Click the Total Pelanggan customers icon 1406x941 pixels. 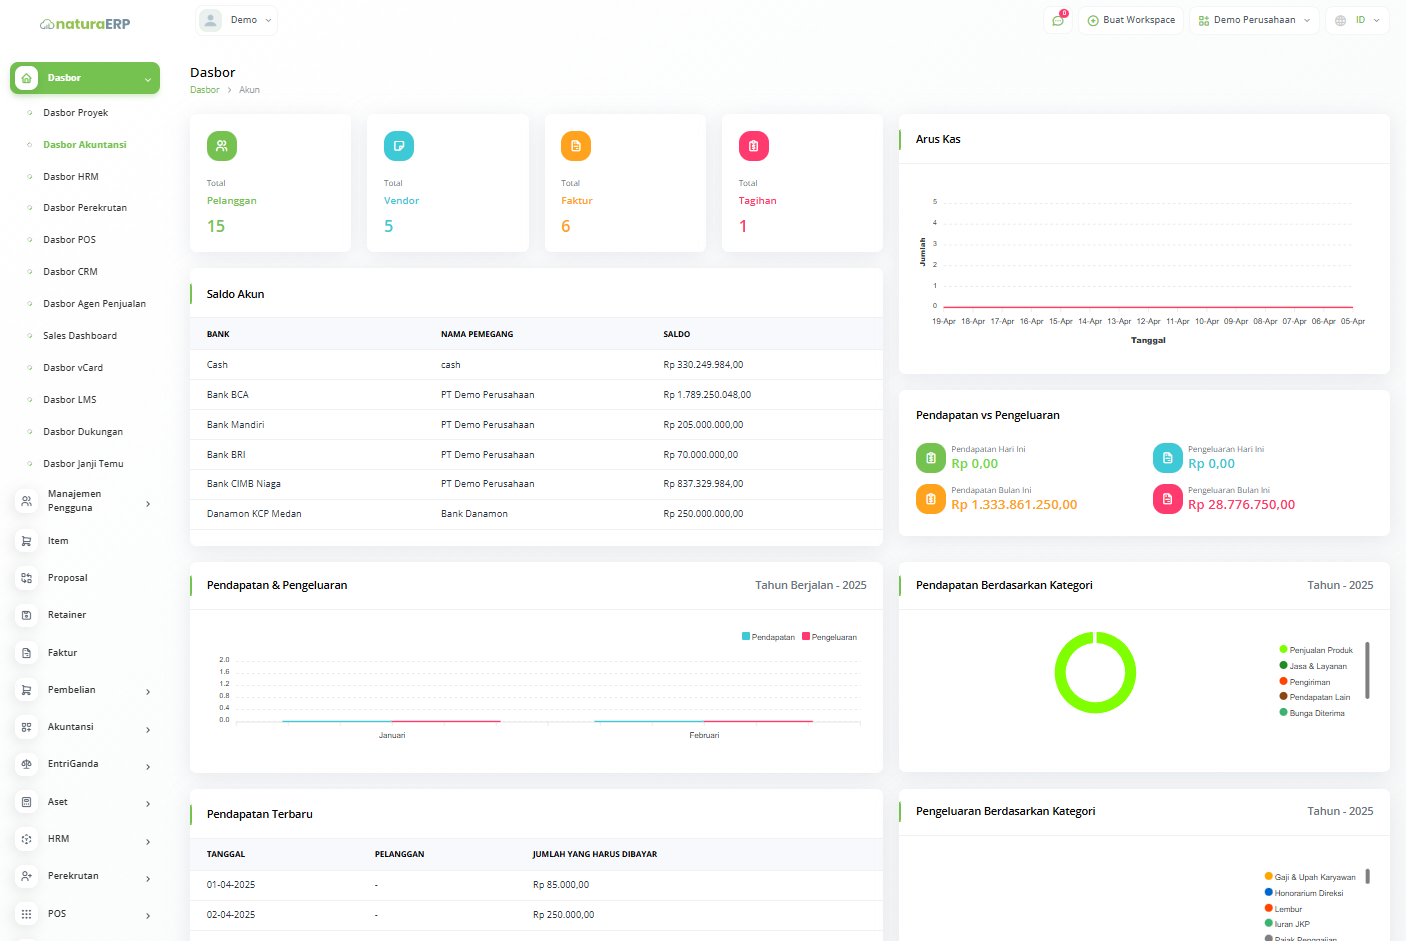221,146
